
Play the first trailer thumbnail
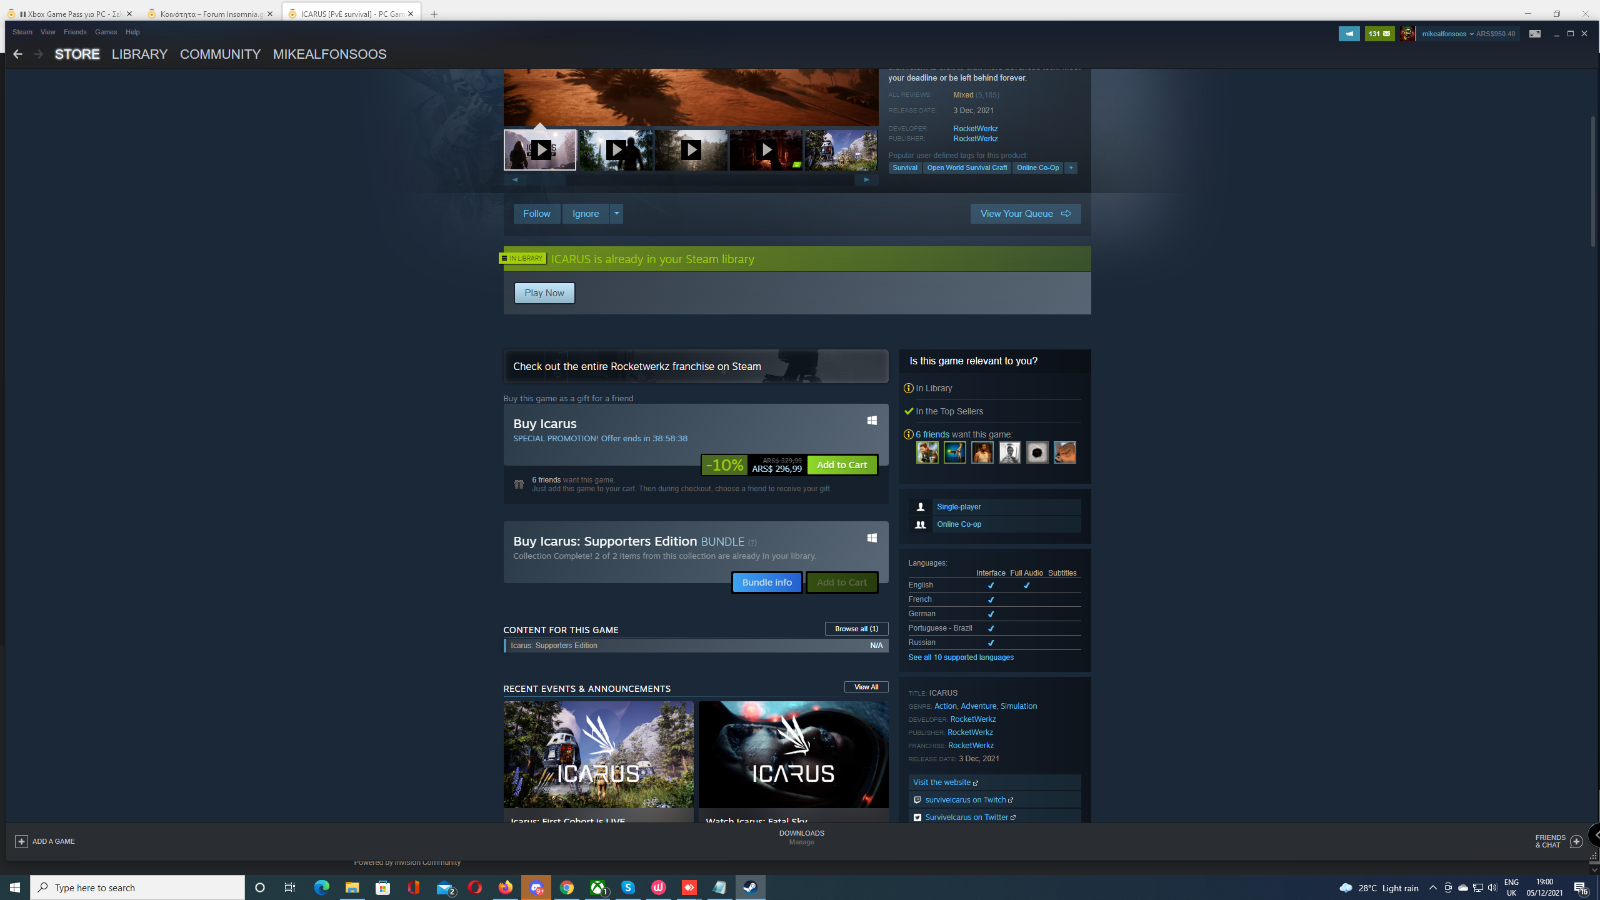pyautogui.click(x=540, y=150)
